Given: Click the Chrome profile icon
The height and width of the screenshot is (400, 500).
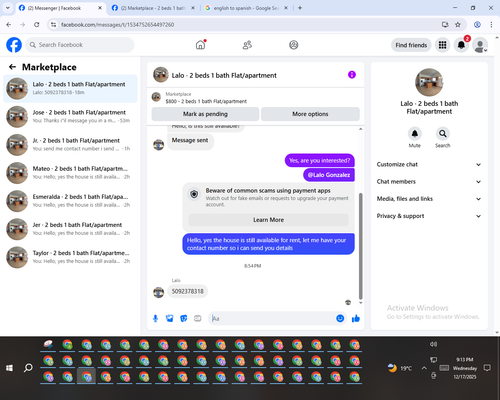Looking at the screenshot, I should click(477, 25).
